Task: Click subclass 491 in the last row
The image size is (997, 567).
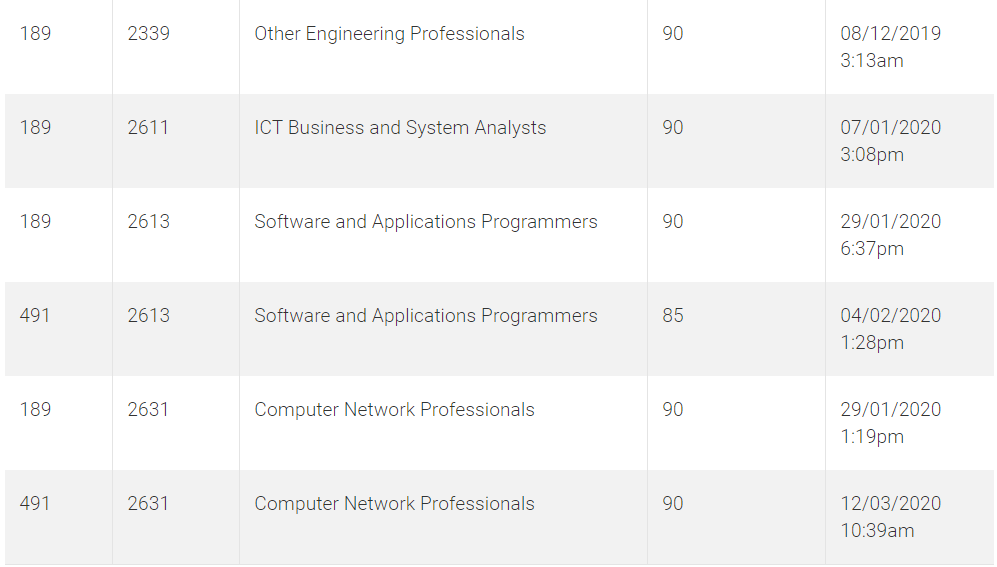Action: (35, 504)
